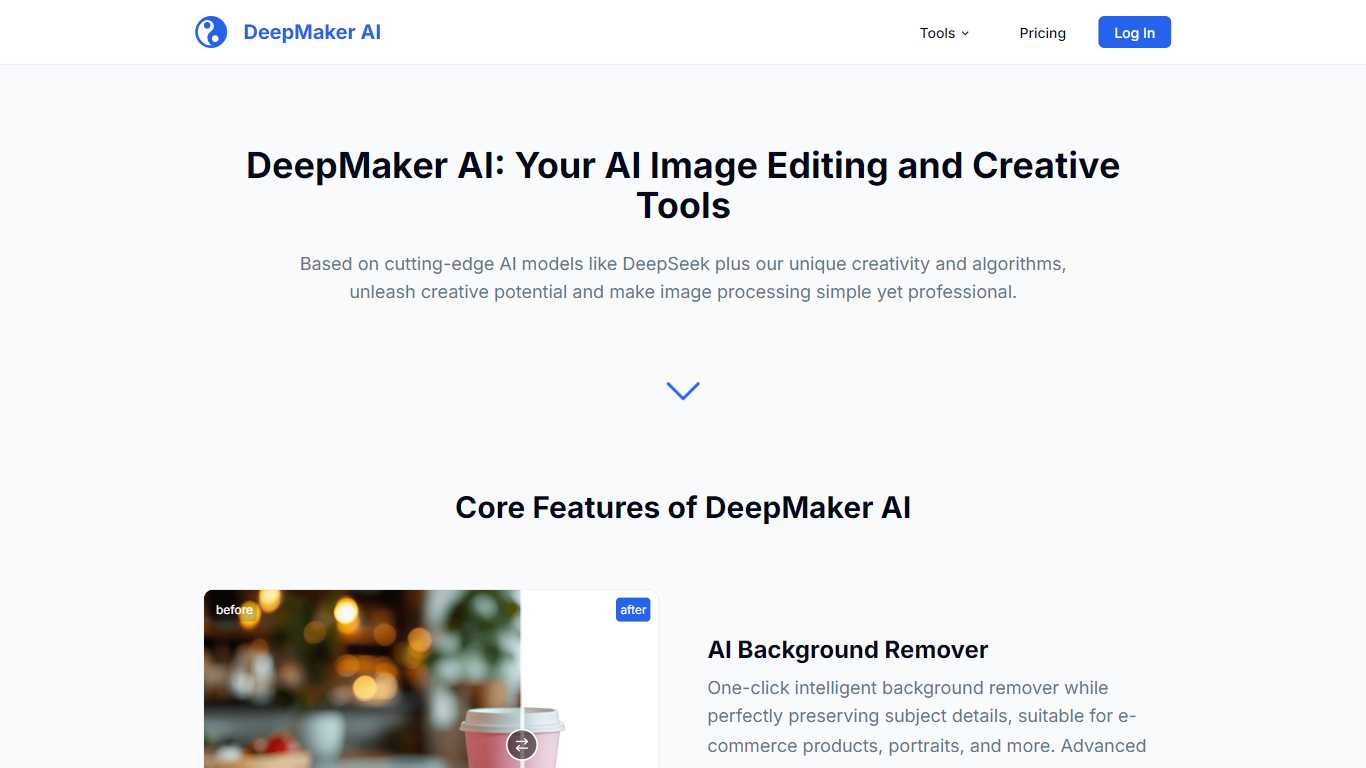Click the Log In button
The width and height of the screenshot is (1366, 768).
(x=1134, y=32)
